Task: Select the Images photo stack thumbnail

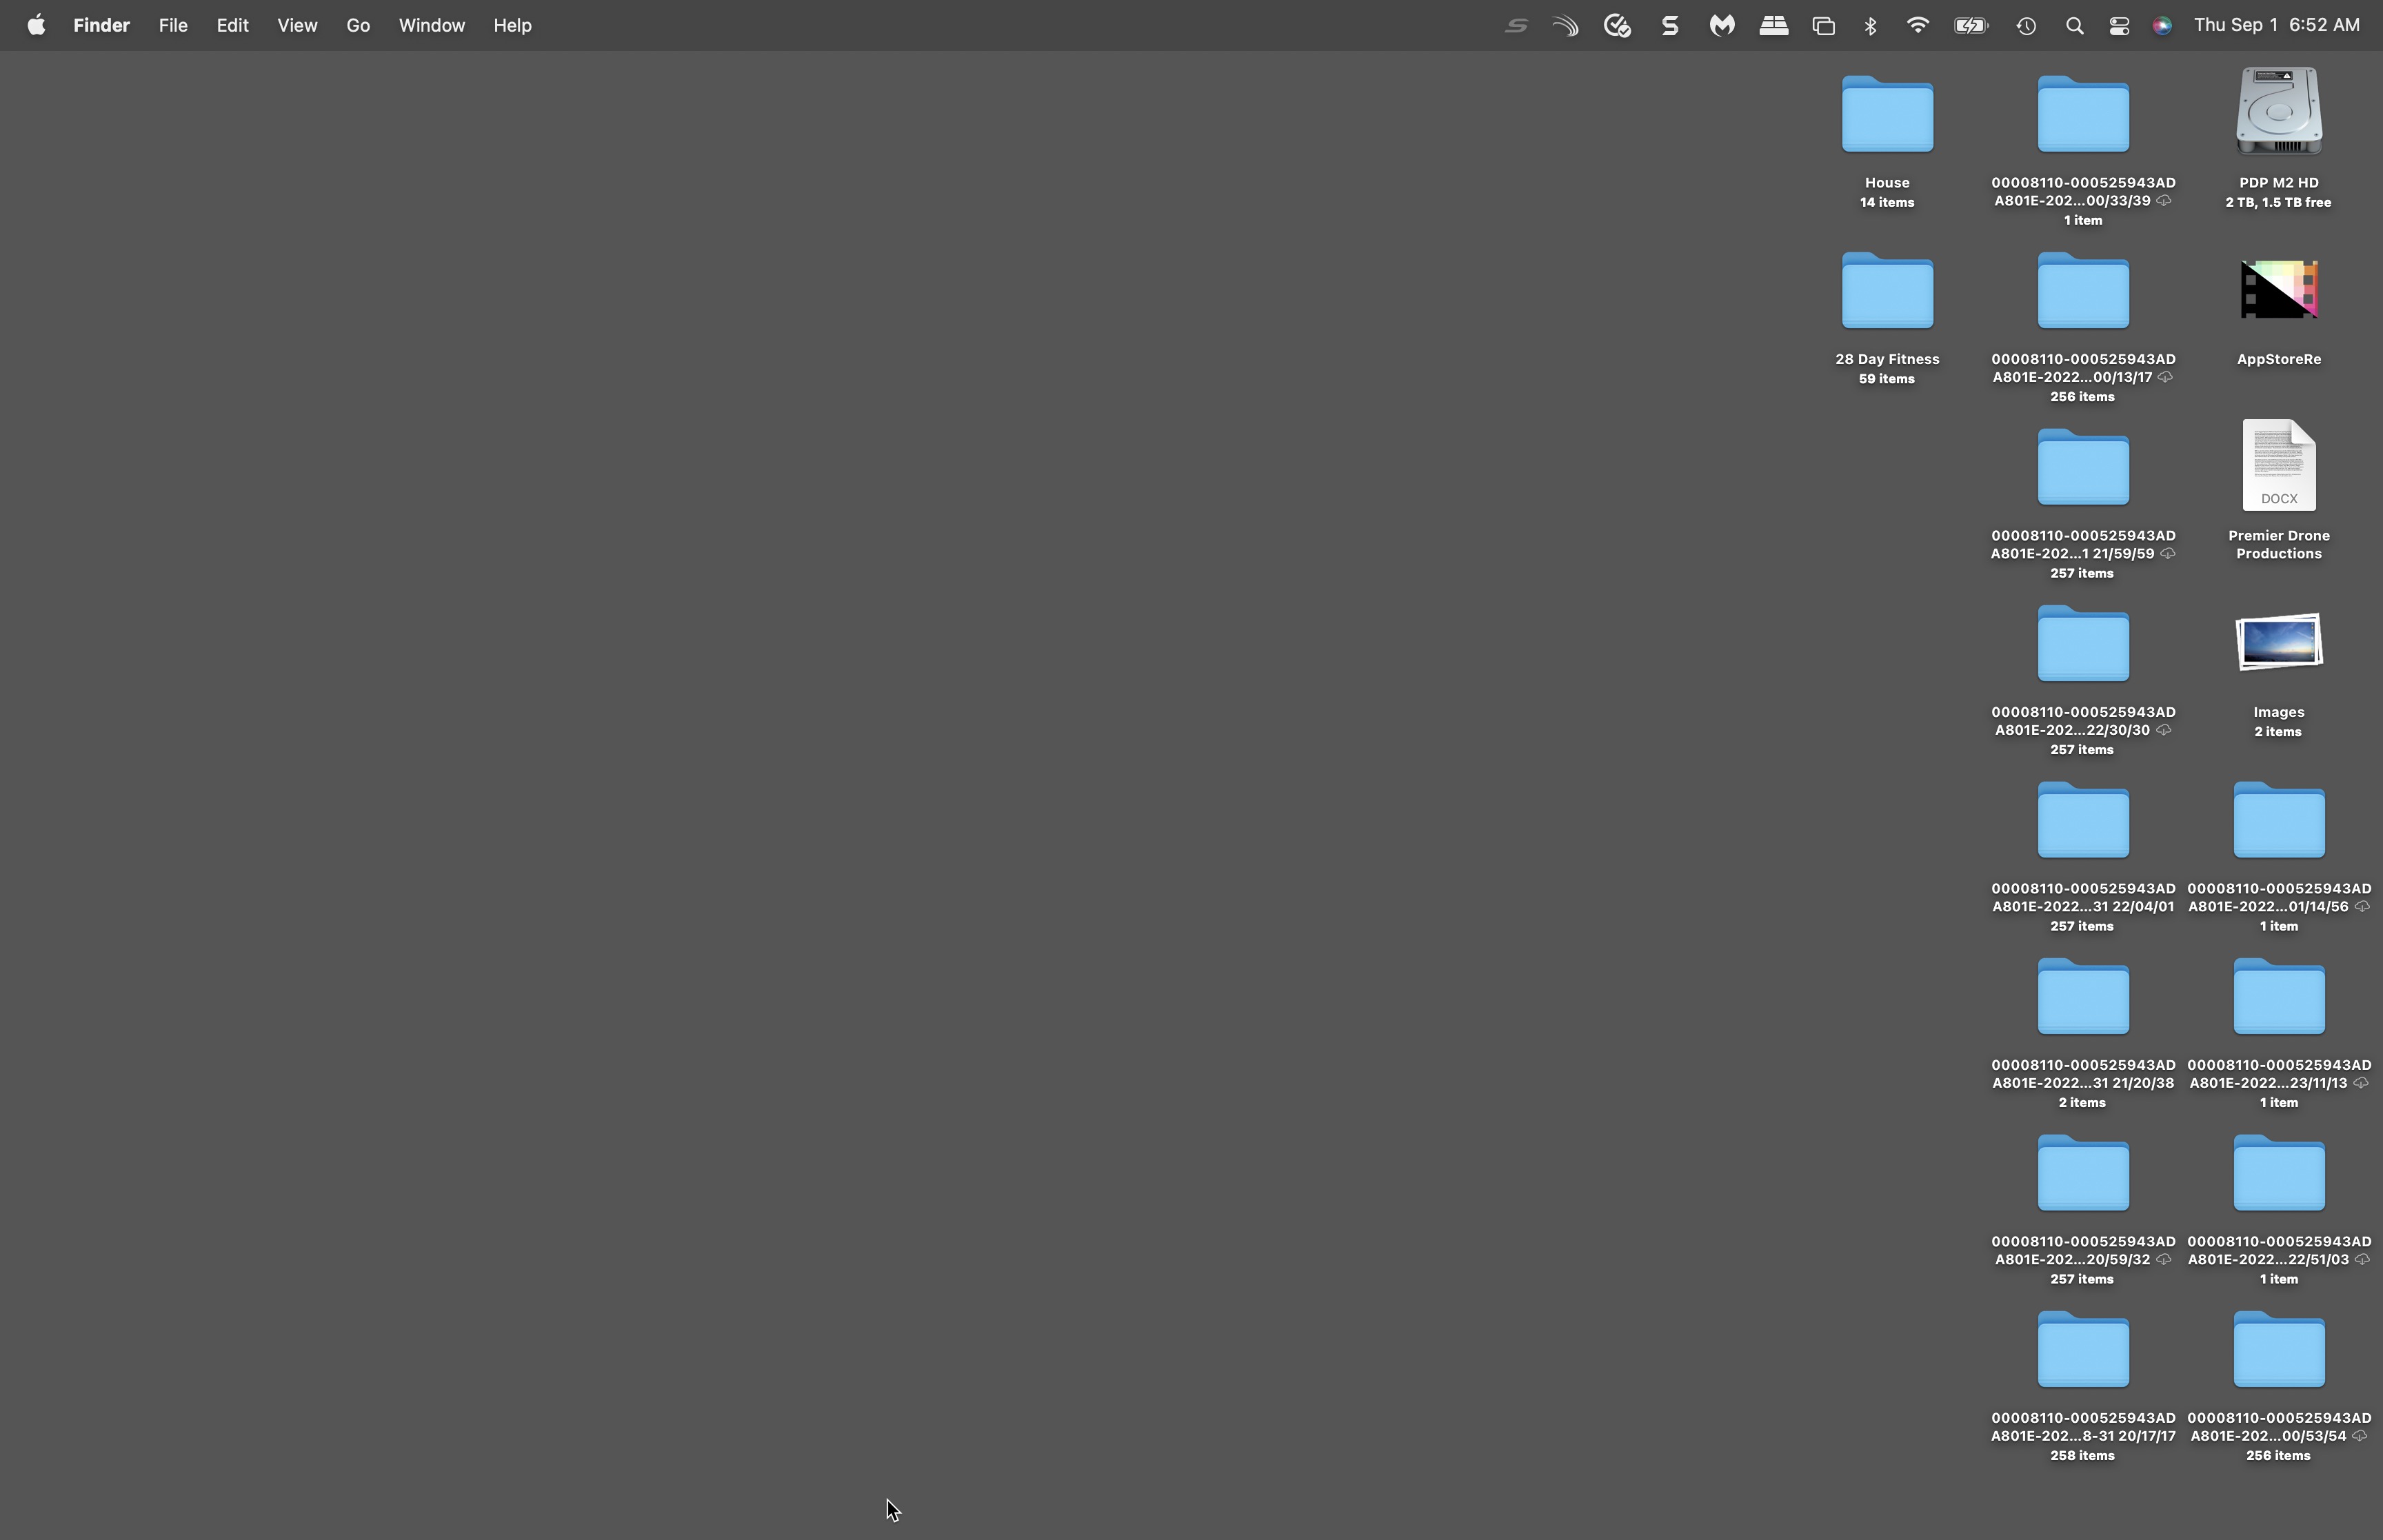Action: [2278, 642]
